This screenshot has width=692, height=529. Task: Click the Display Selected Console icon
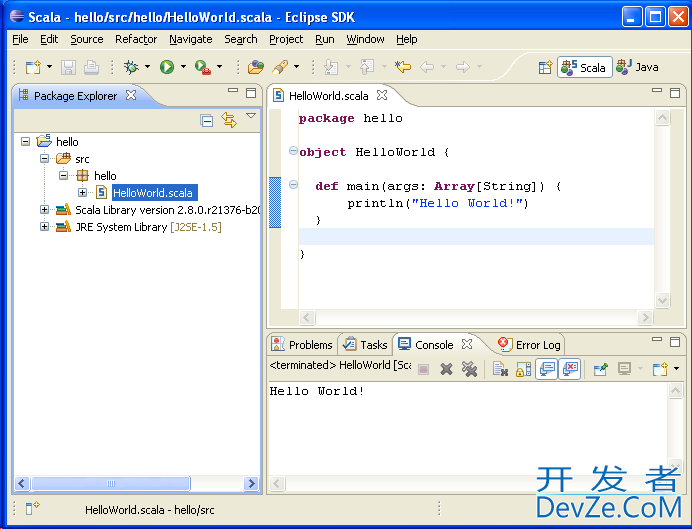click(x=624, y=369)
